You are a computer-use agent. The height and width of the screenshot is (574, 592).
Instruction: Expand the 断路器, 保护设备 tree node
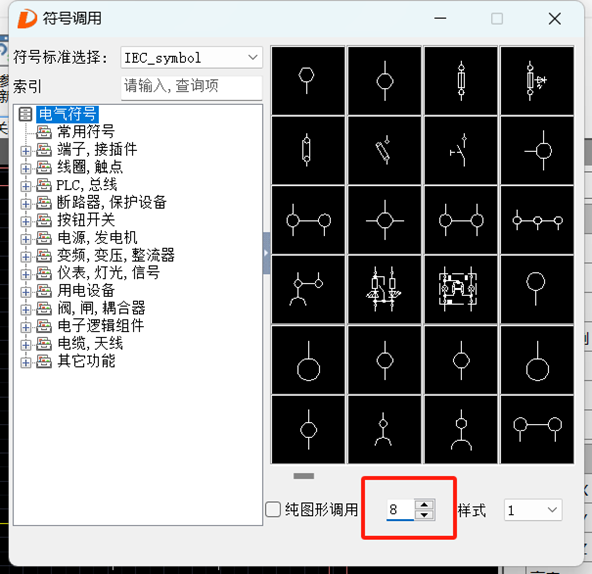[x=26, y=204]
